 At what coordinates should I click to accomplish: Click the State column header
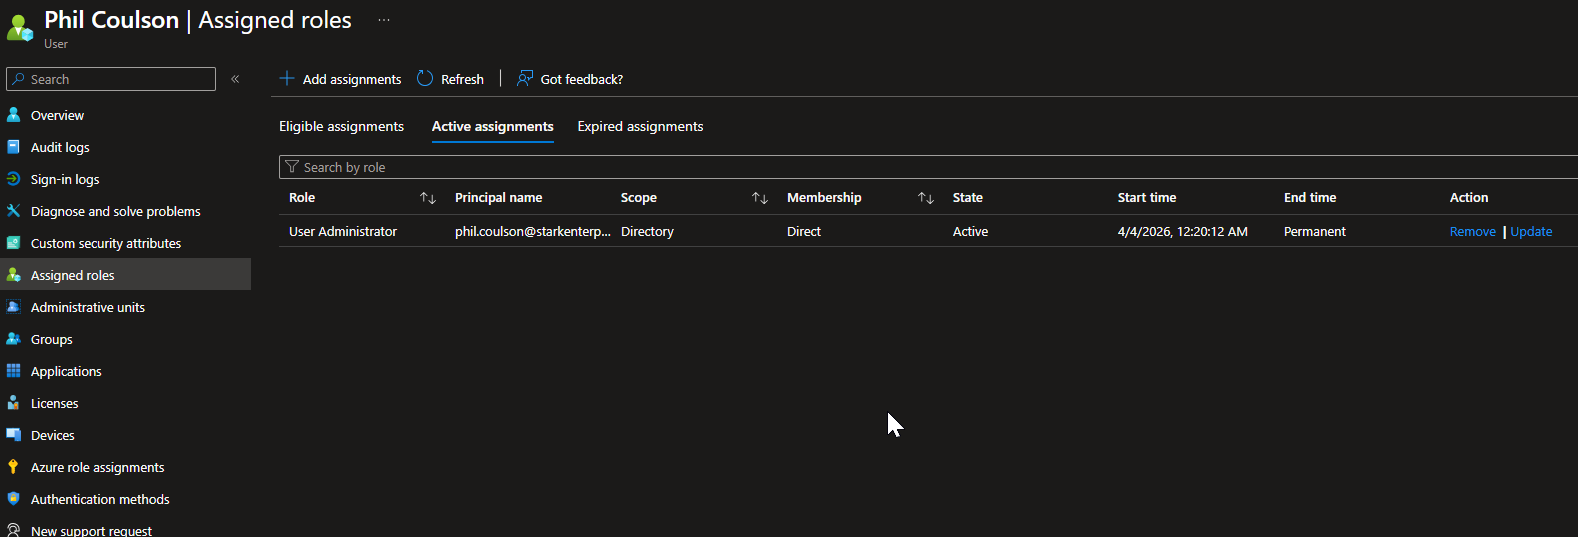(x=967, y=197)
